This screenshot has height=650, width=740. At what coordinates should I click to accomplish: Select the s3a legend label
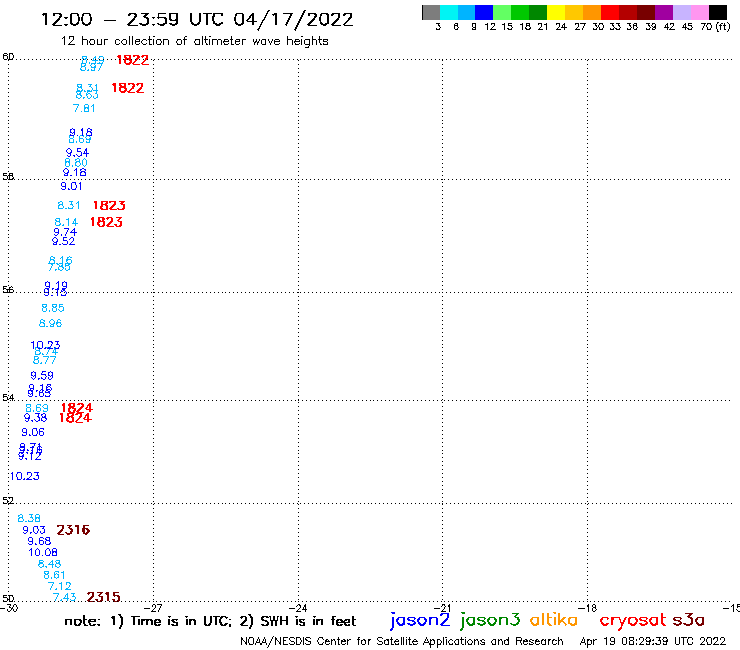(689, 620)
